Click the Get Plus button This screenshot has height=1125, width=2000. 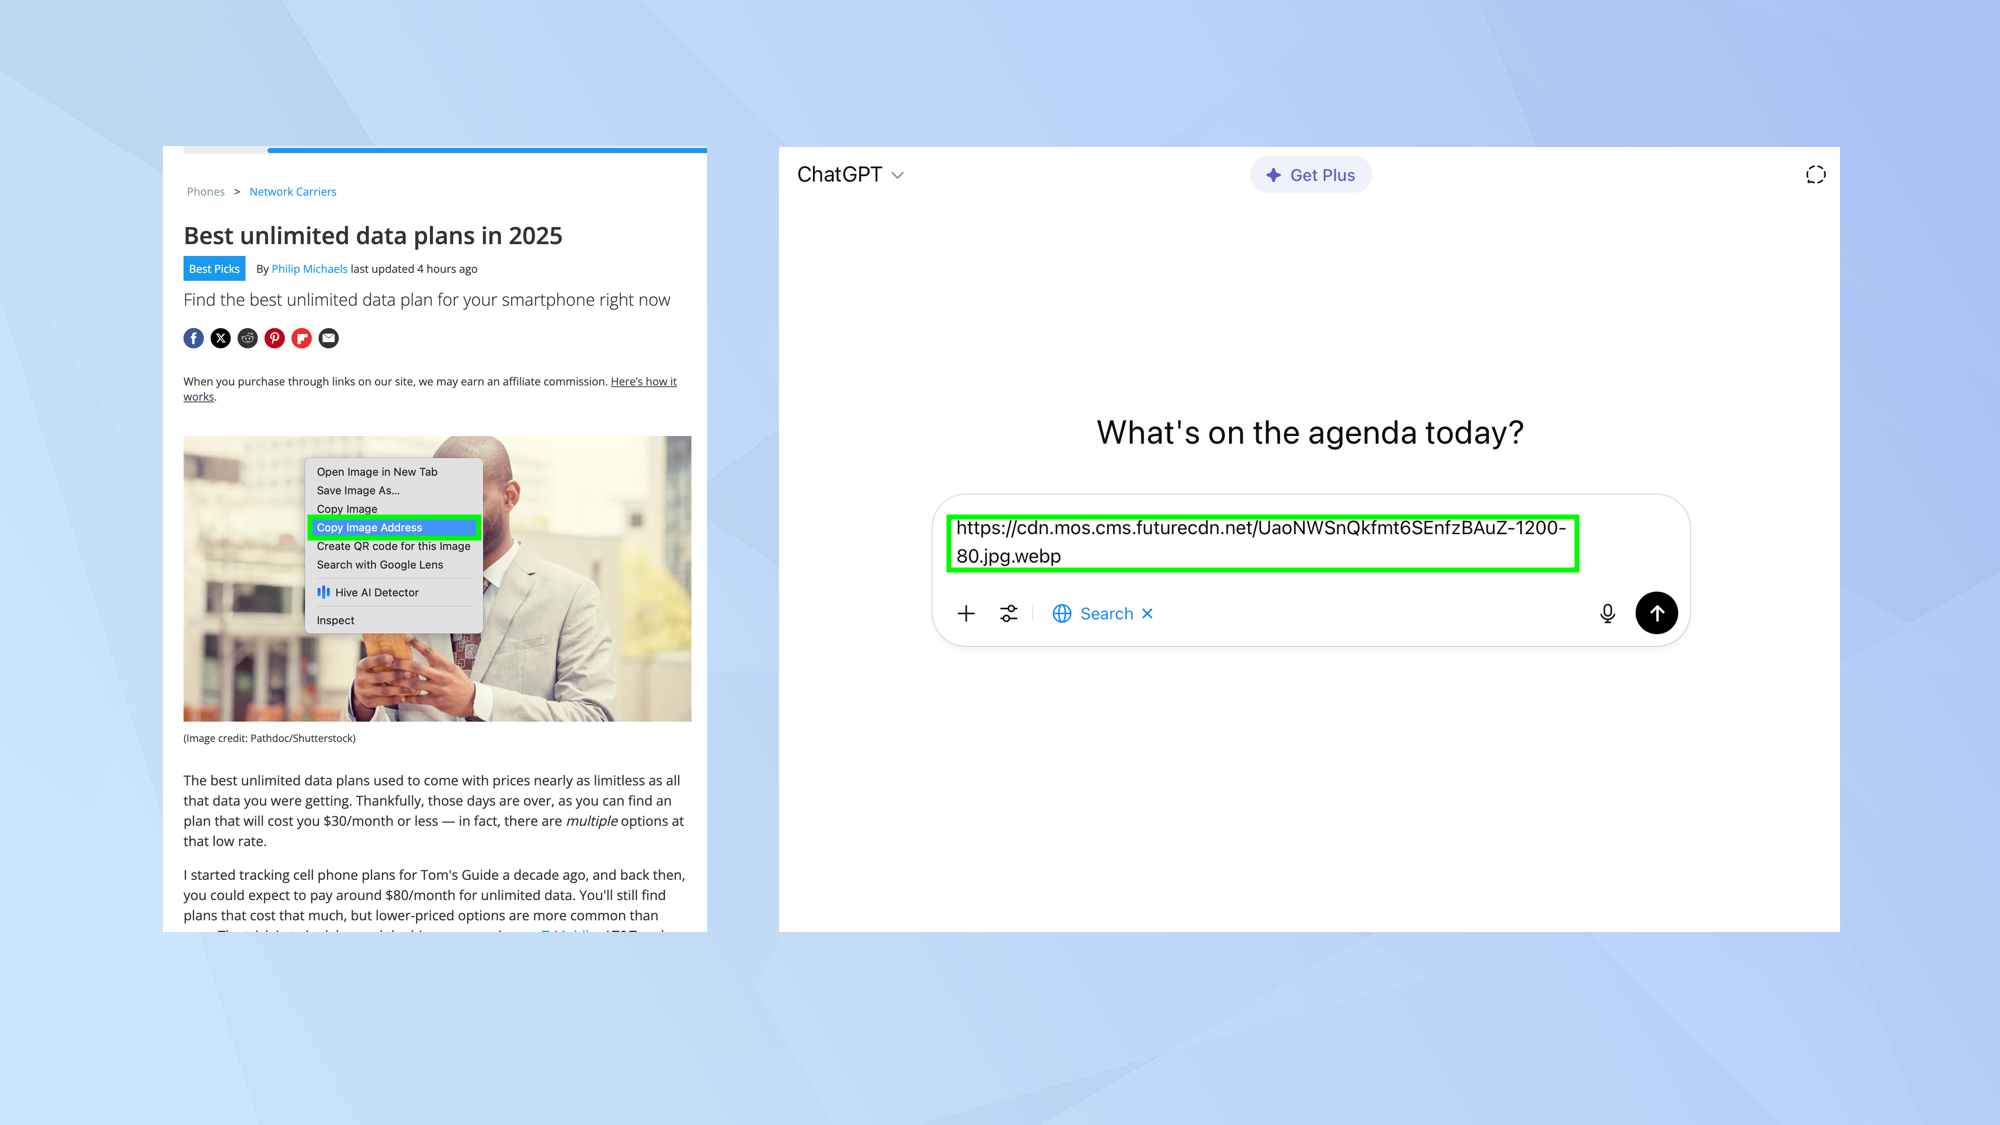tap(1311, 174)
